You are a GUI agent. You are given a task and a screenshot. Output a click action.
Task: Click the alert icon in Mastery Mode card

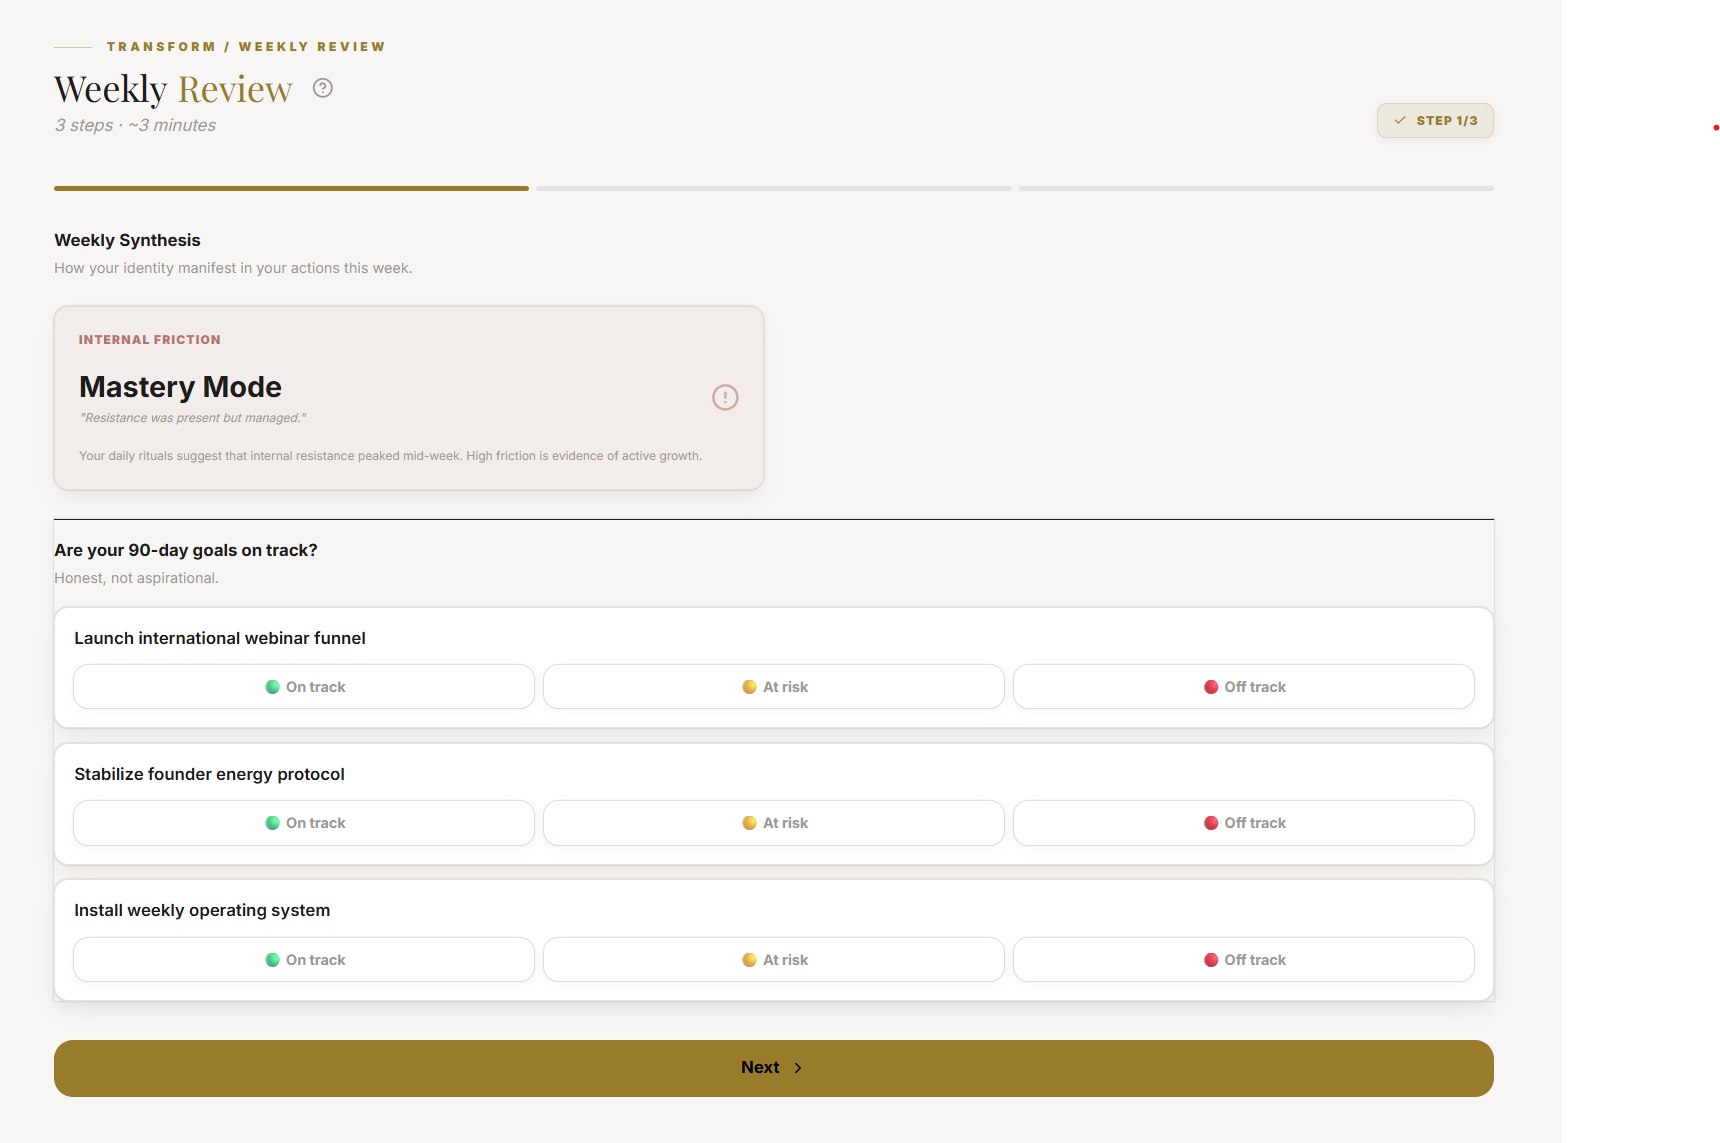[x=725, y=398]
